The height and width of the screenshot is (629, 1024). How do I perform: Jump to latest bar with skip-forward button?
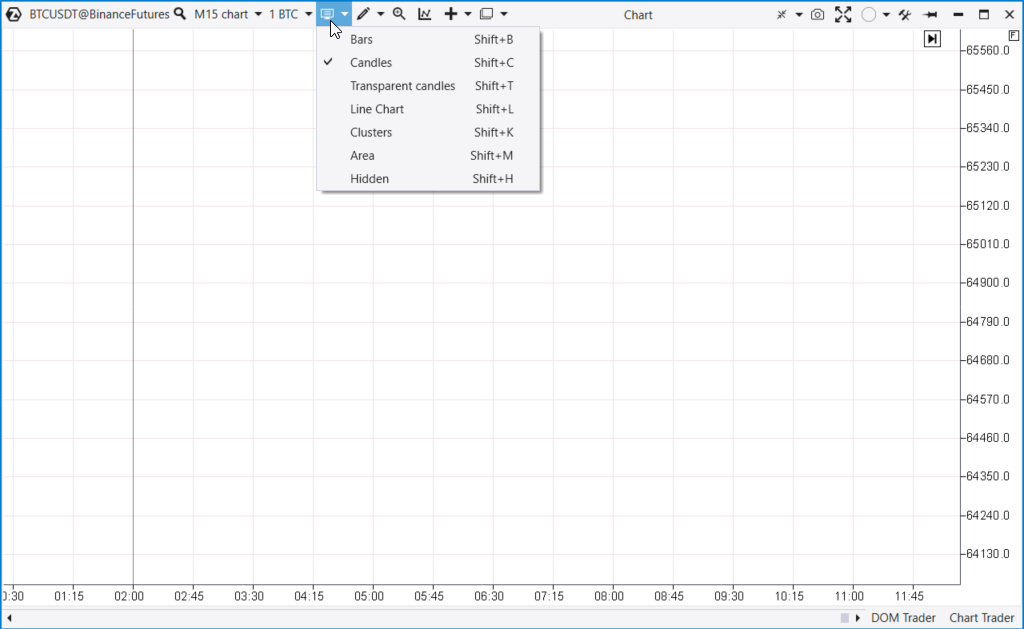click(932, 38)
